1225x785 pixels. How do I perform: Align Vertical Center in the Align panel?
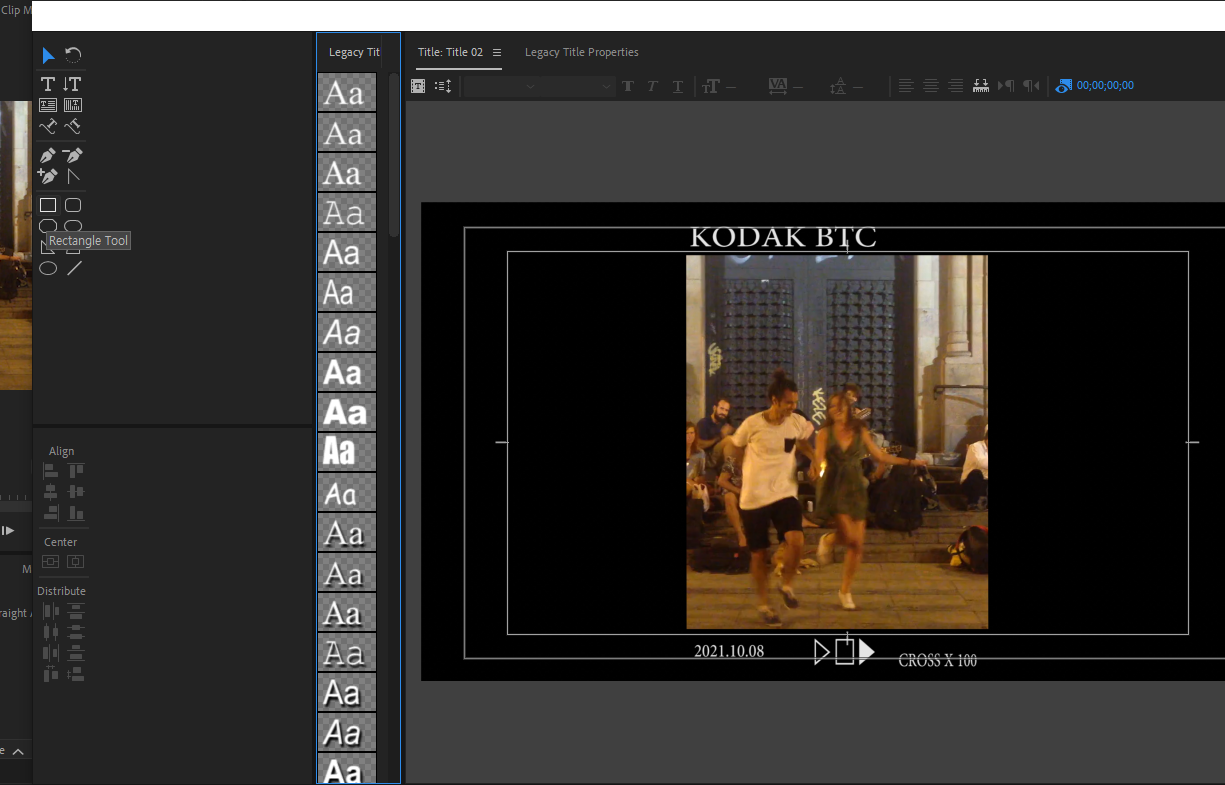pos(76,491)
